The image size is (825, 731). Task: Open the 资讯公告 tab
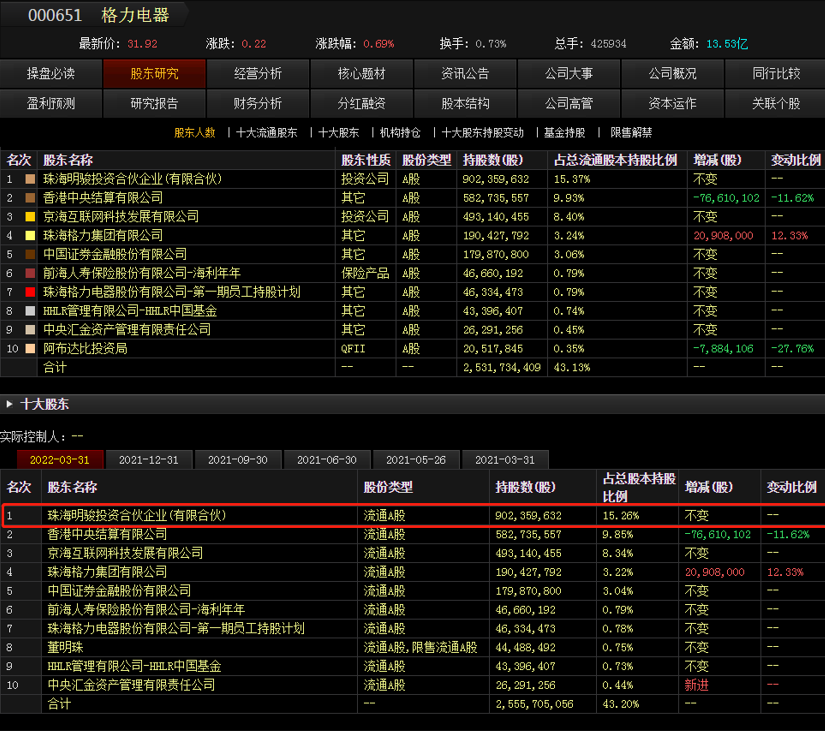point(465,73)
